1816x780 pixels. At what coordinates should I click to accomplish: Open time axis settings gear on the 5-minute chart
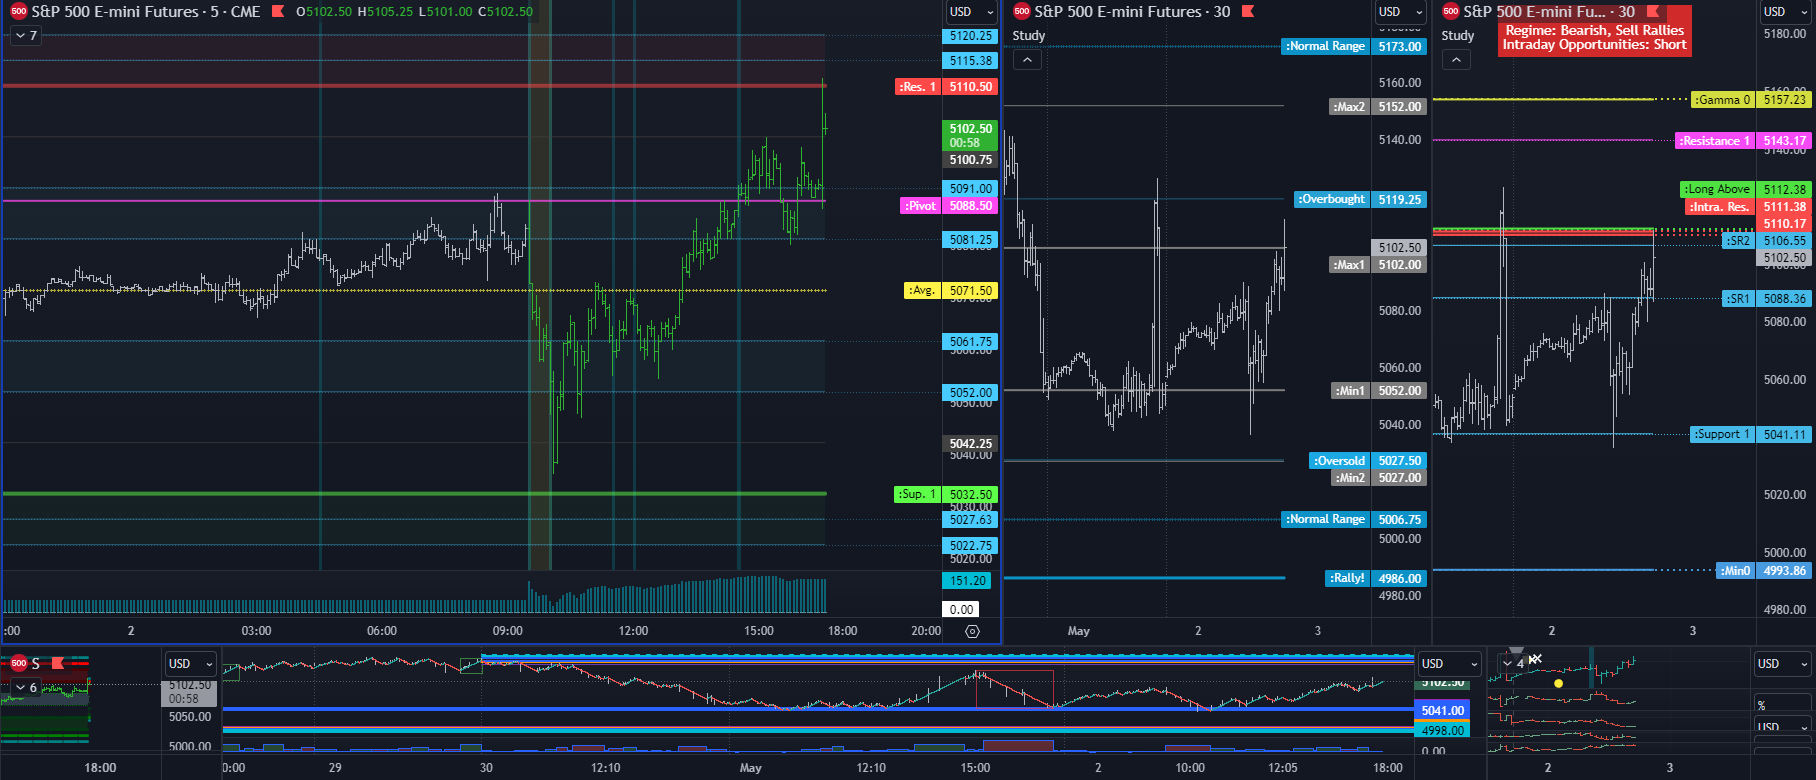coord(972,631)
